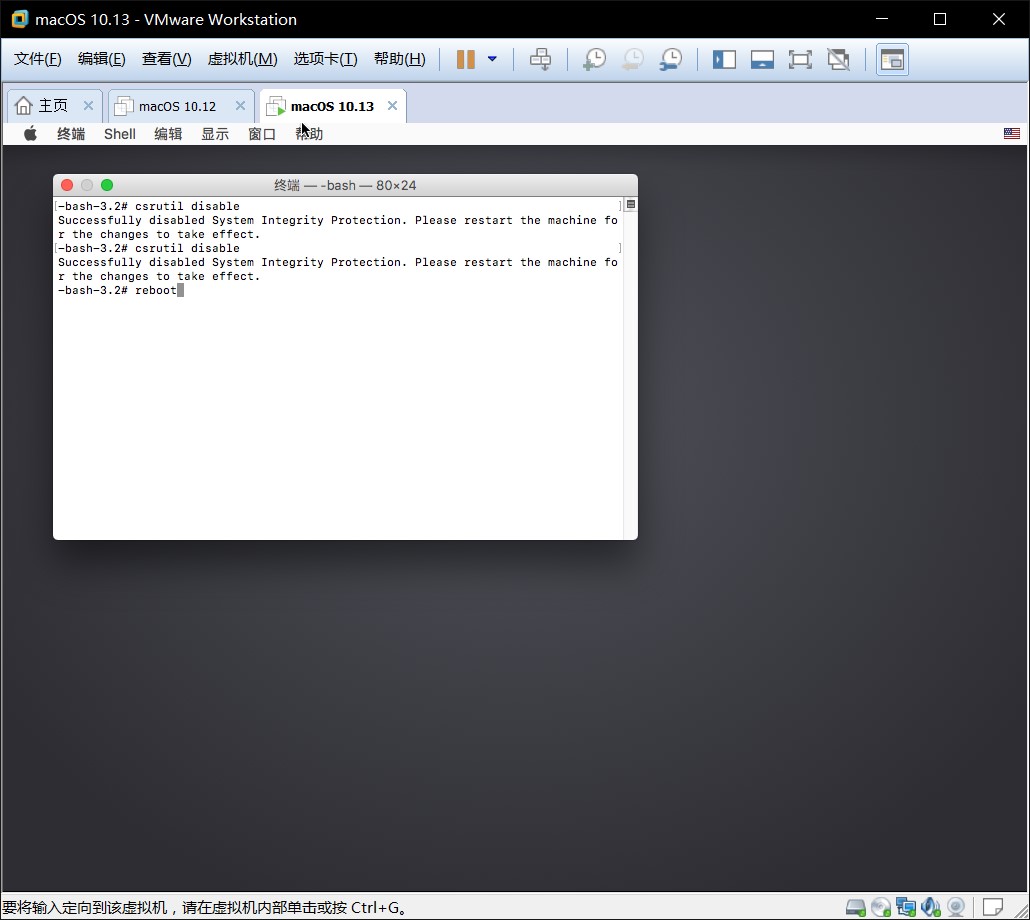Click the status bar input hint text

(x=204, y=908)
